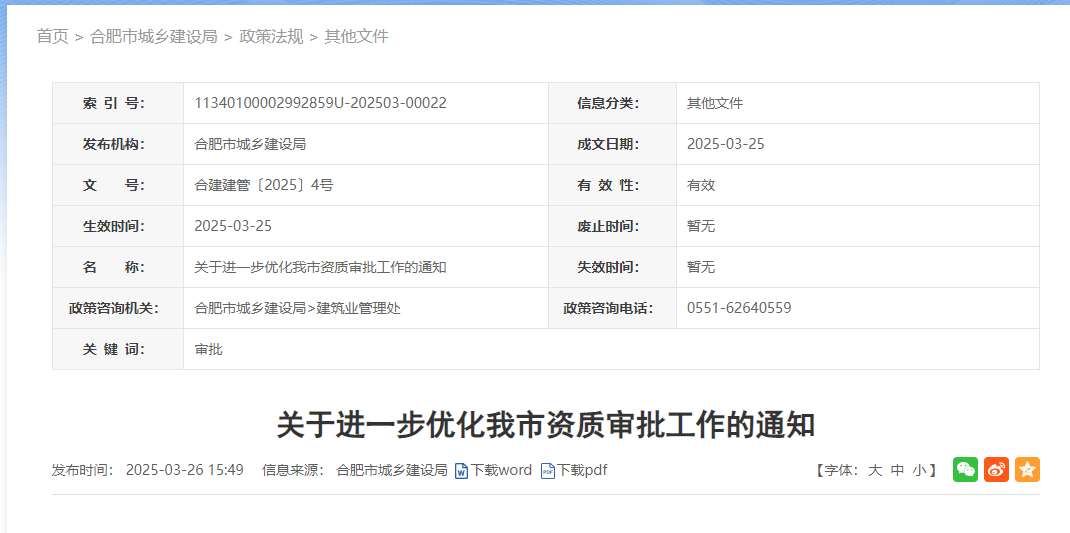The image size is (1070, 533).
Task: Click the orange star QZone share icon
Action: [1027, 470]
